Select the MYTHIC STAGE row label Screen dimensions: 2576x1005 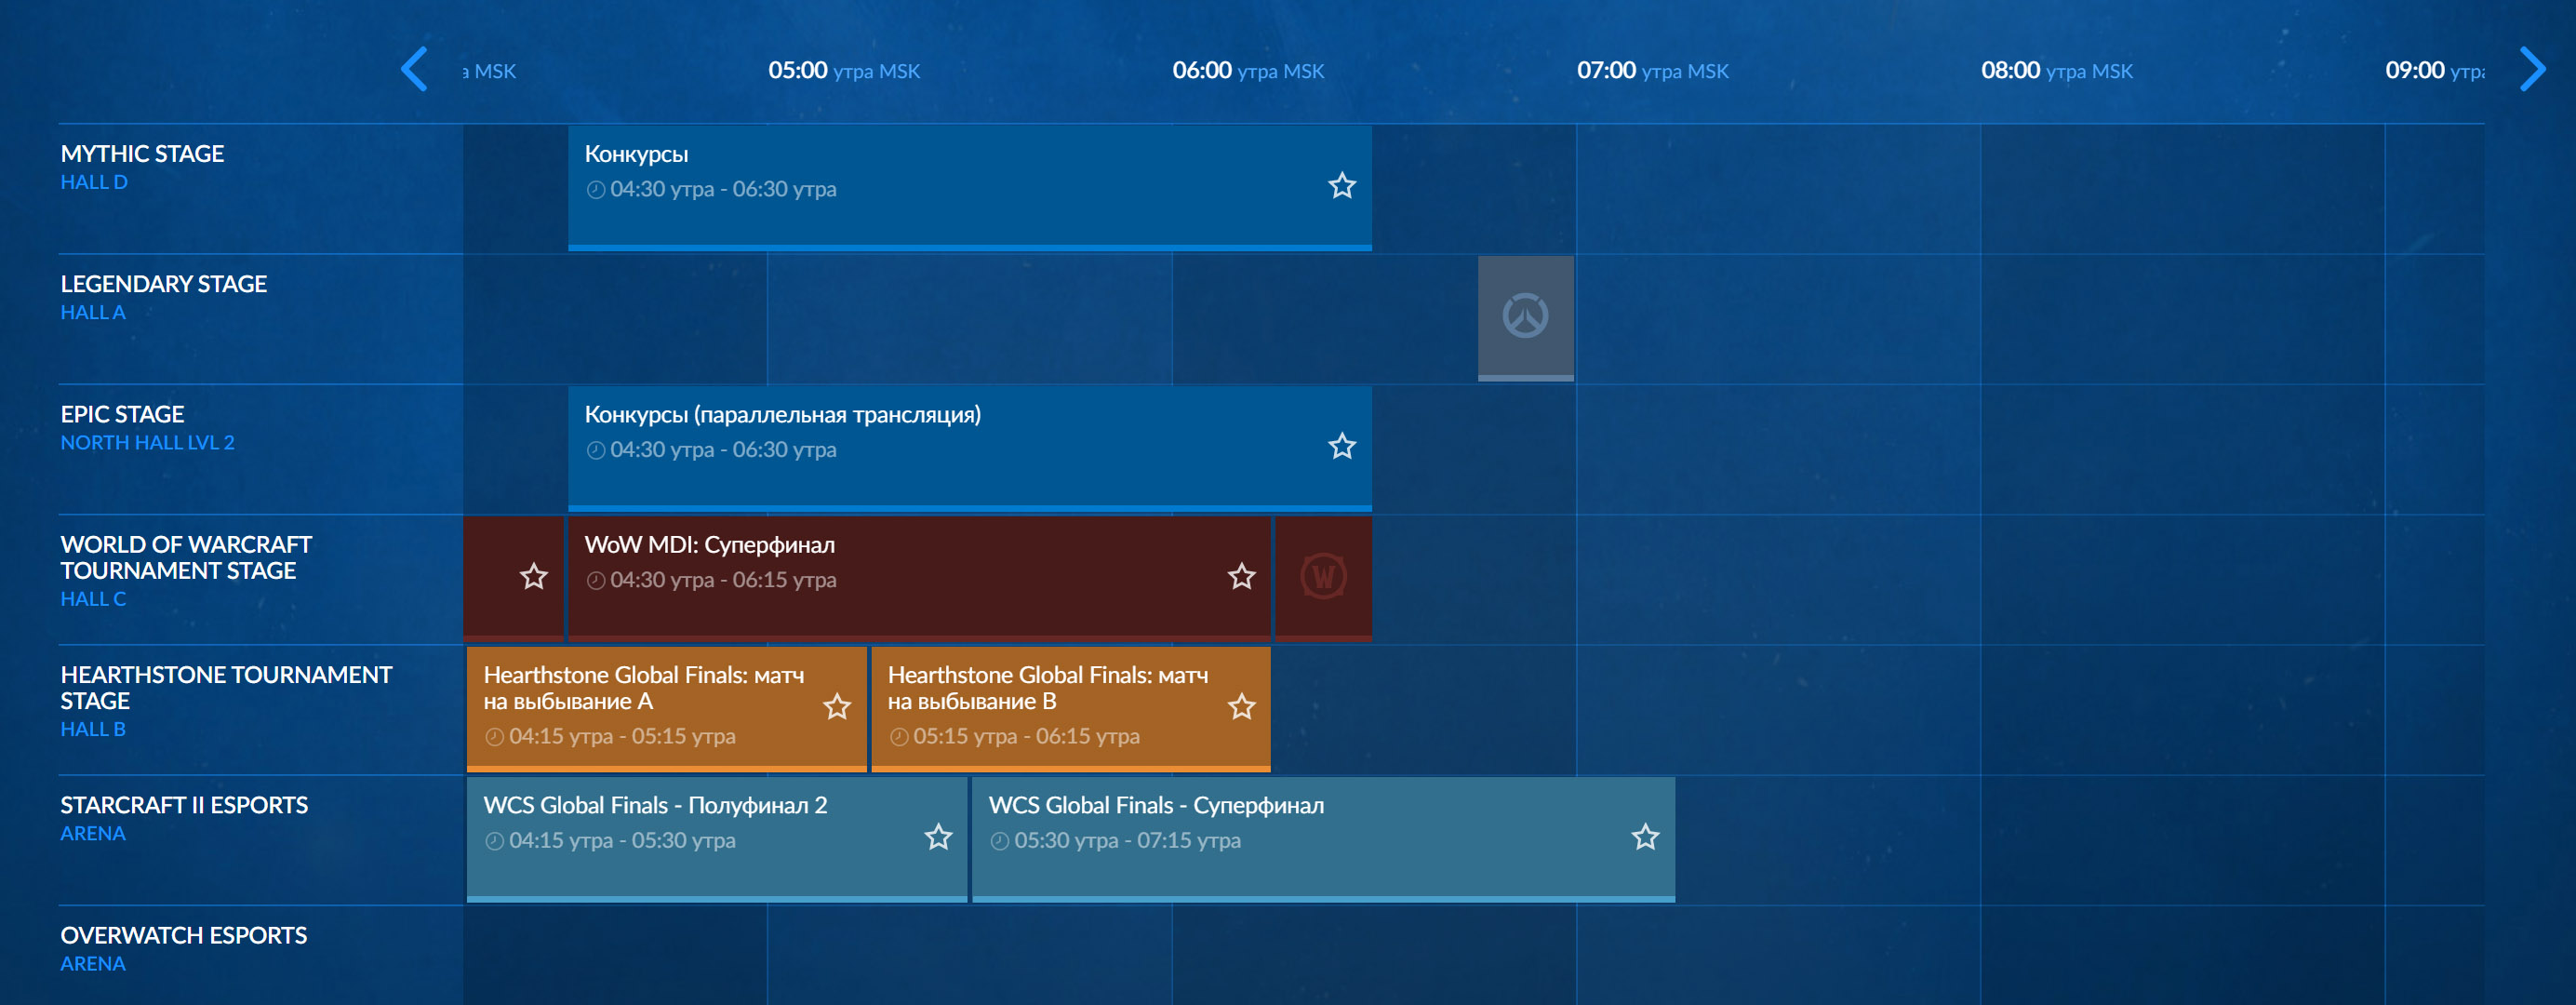142,154
